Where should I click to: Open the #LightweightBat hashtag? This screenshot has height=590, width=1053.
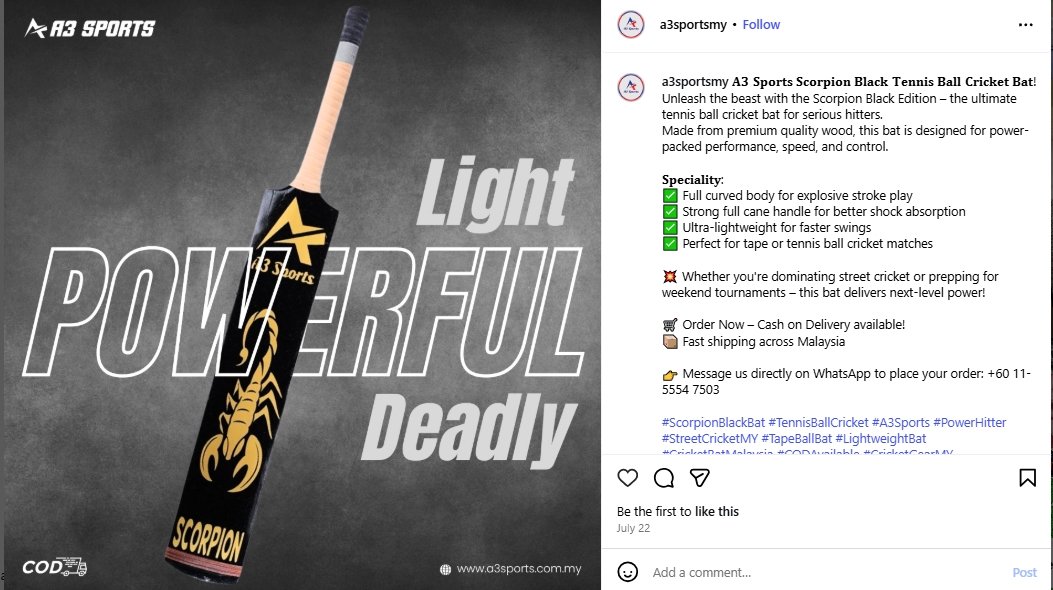(x=881, y=438)
